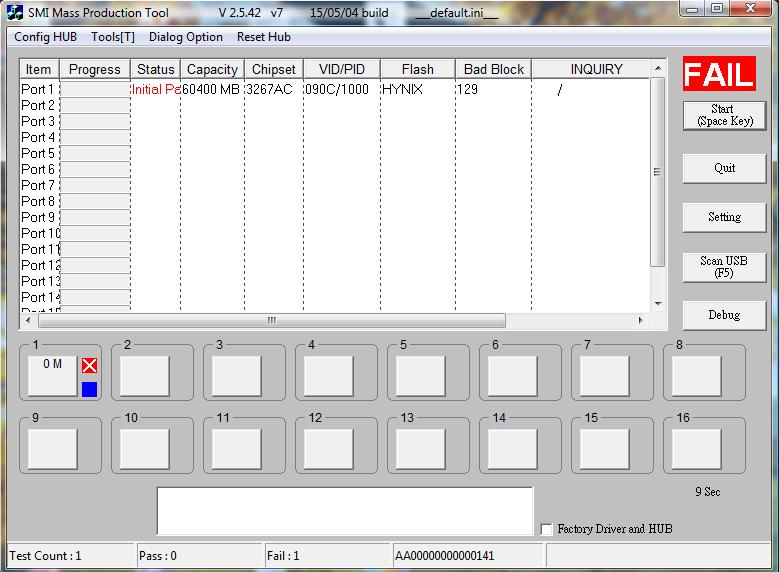Click the red X fail icon in slot 1
The height and width of the screenshot is (572, 779).
point(89,366)
